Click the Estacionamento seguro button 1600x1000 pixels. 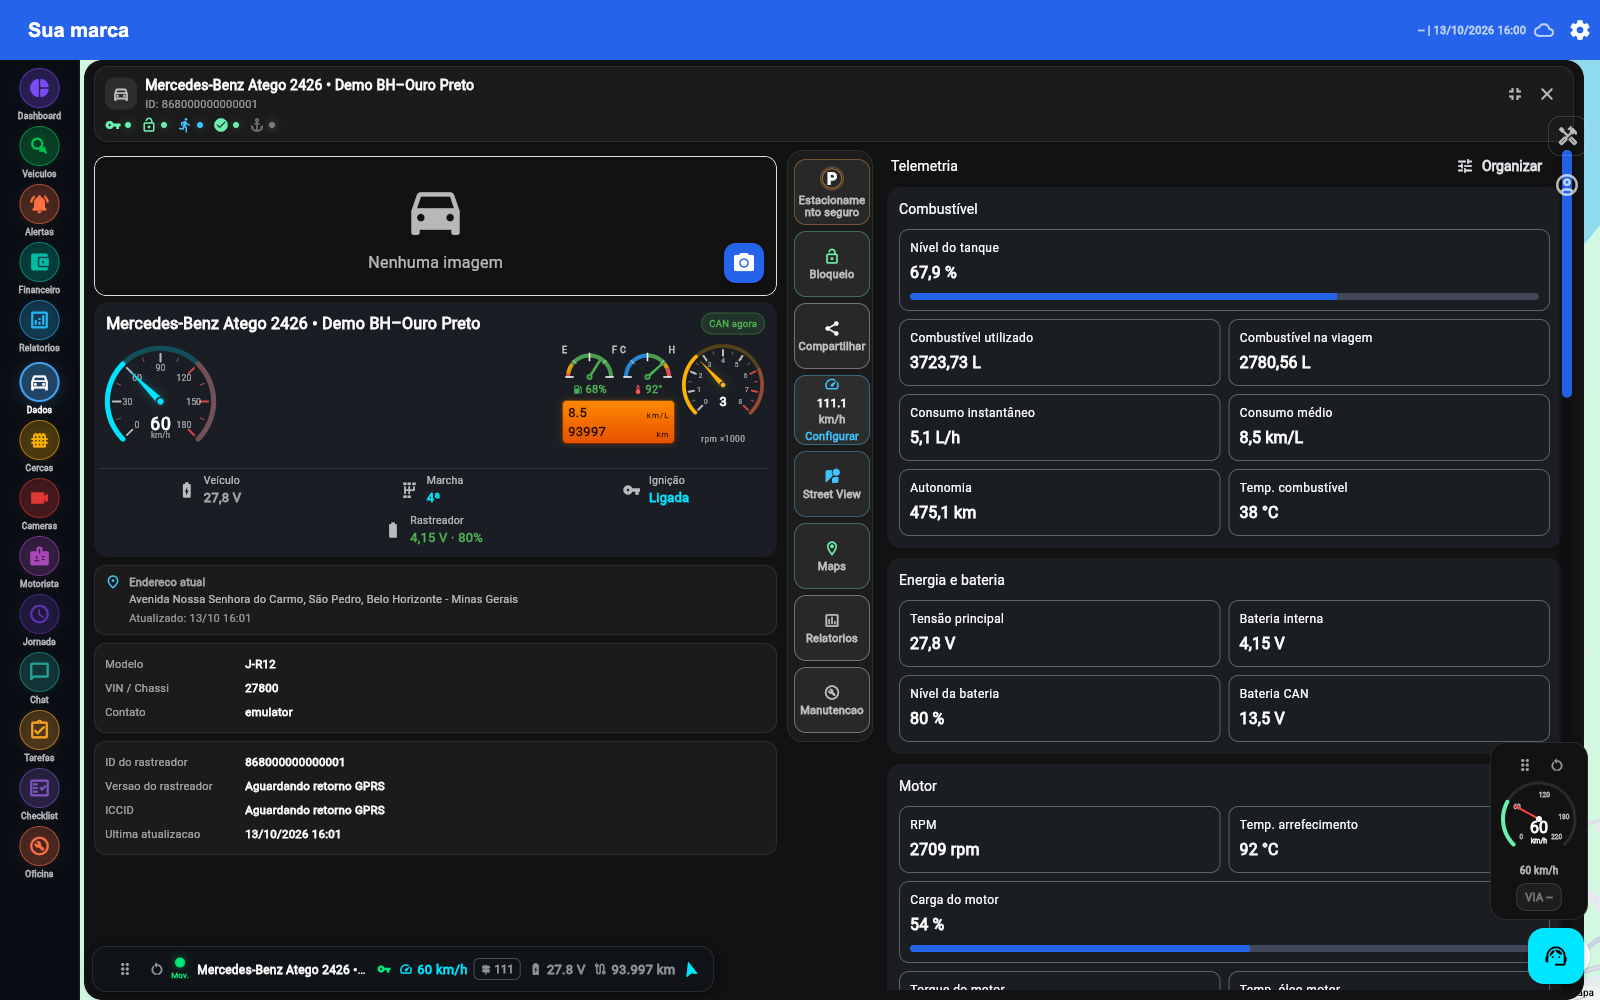832,192
